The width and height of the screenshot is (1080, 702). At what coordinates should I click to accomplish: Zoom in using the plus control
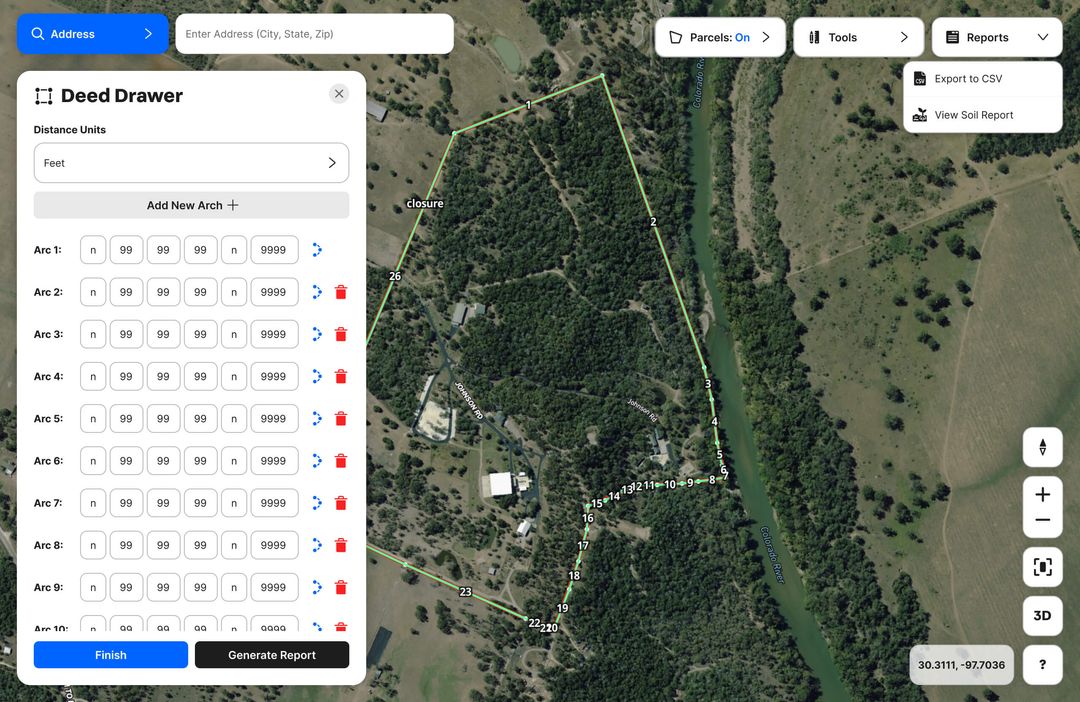[1042, 494]
